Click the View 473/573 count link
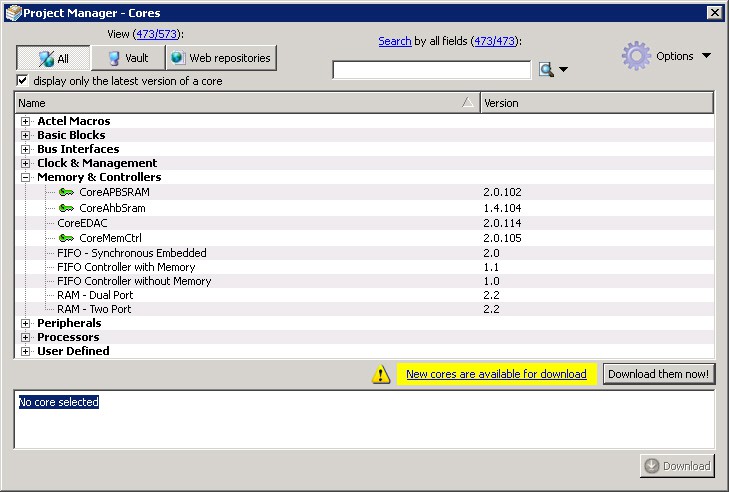Screen dimensions: 729x492 pos(157,34)
